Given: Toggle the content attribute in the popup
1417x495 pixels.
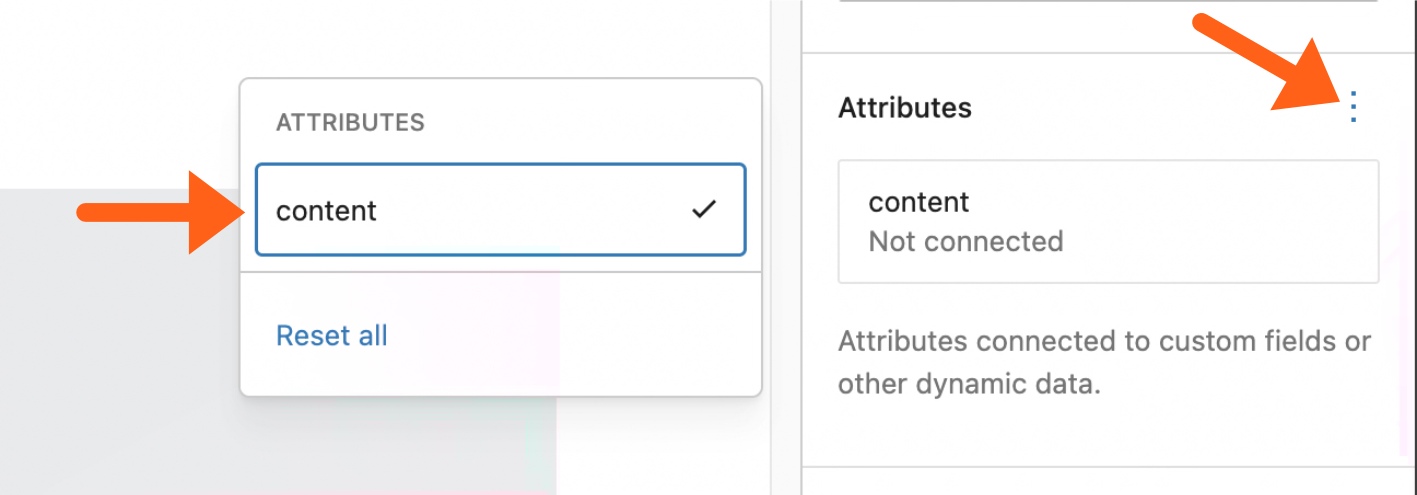Looking at the screenshot, I should [500, 210].
